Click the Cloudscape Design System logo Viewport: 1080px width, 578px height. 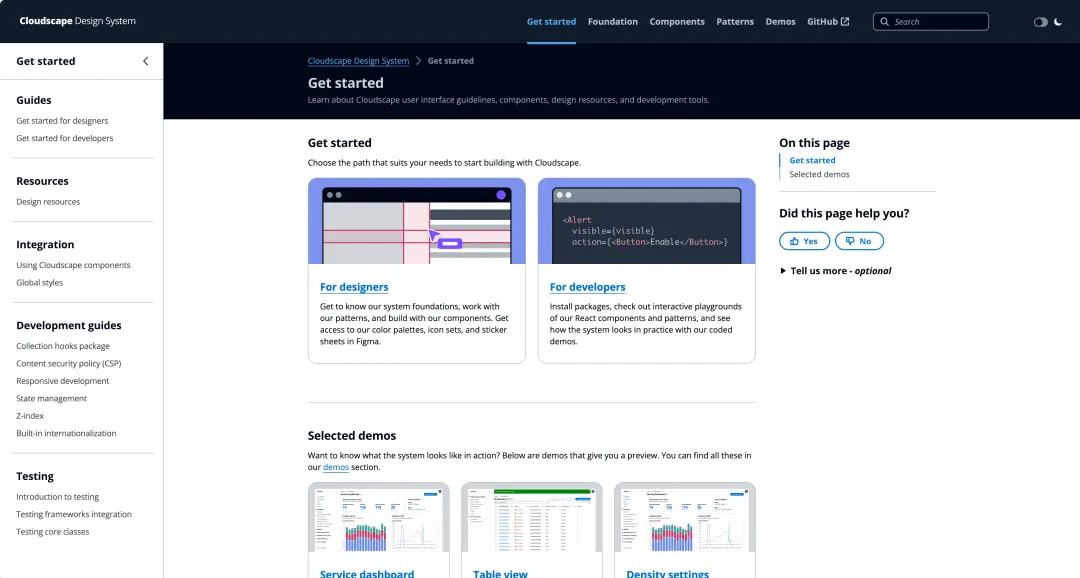coord(77,21)
